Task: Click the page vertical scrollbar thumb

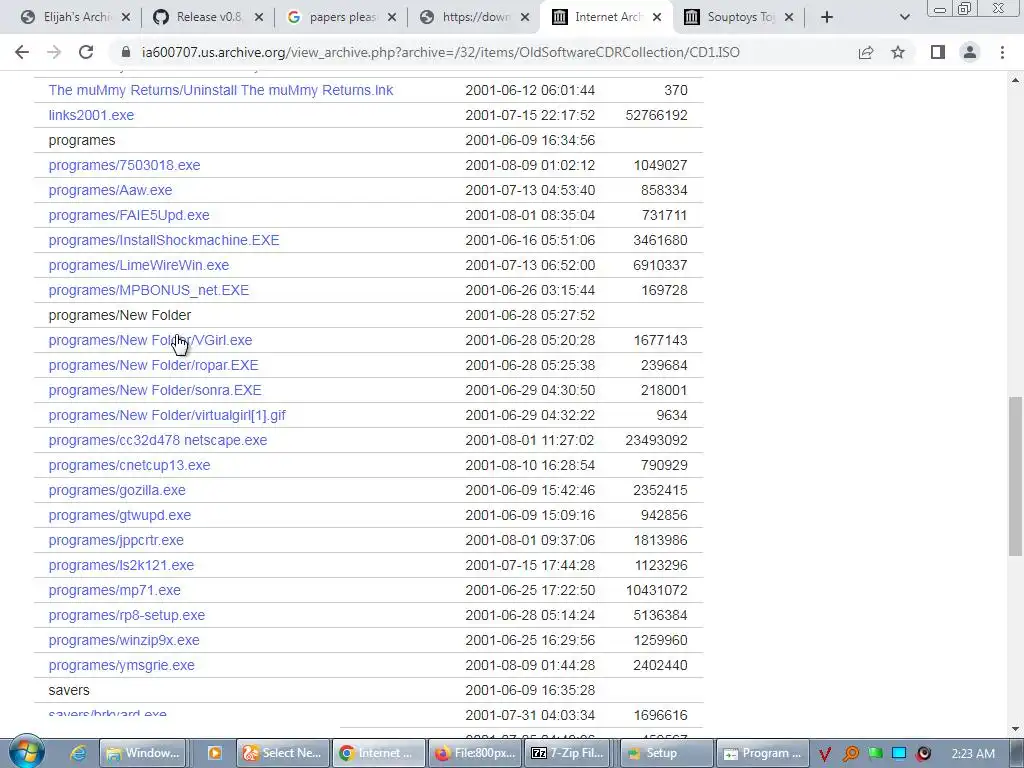Action: (1016, 476)
